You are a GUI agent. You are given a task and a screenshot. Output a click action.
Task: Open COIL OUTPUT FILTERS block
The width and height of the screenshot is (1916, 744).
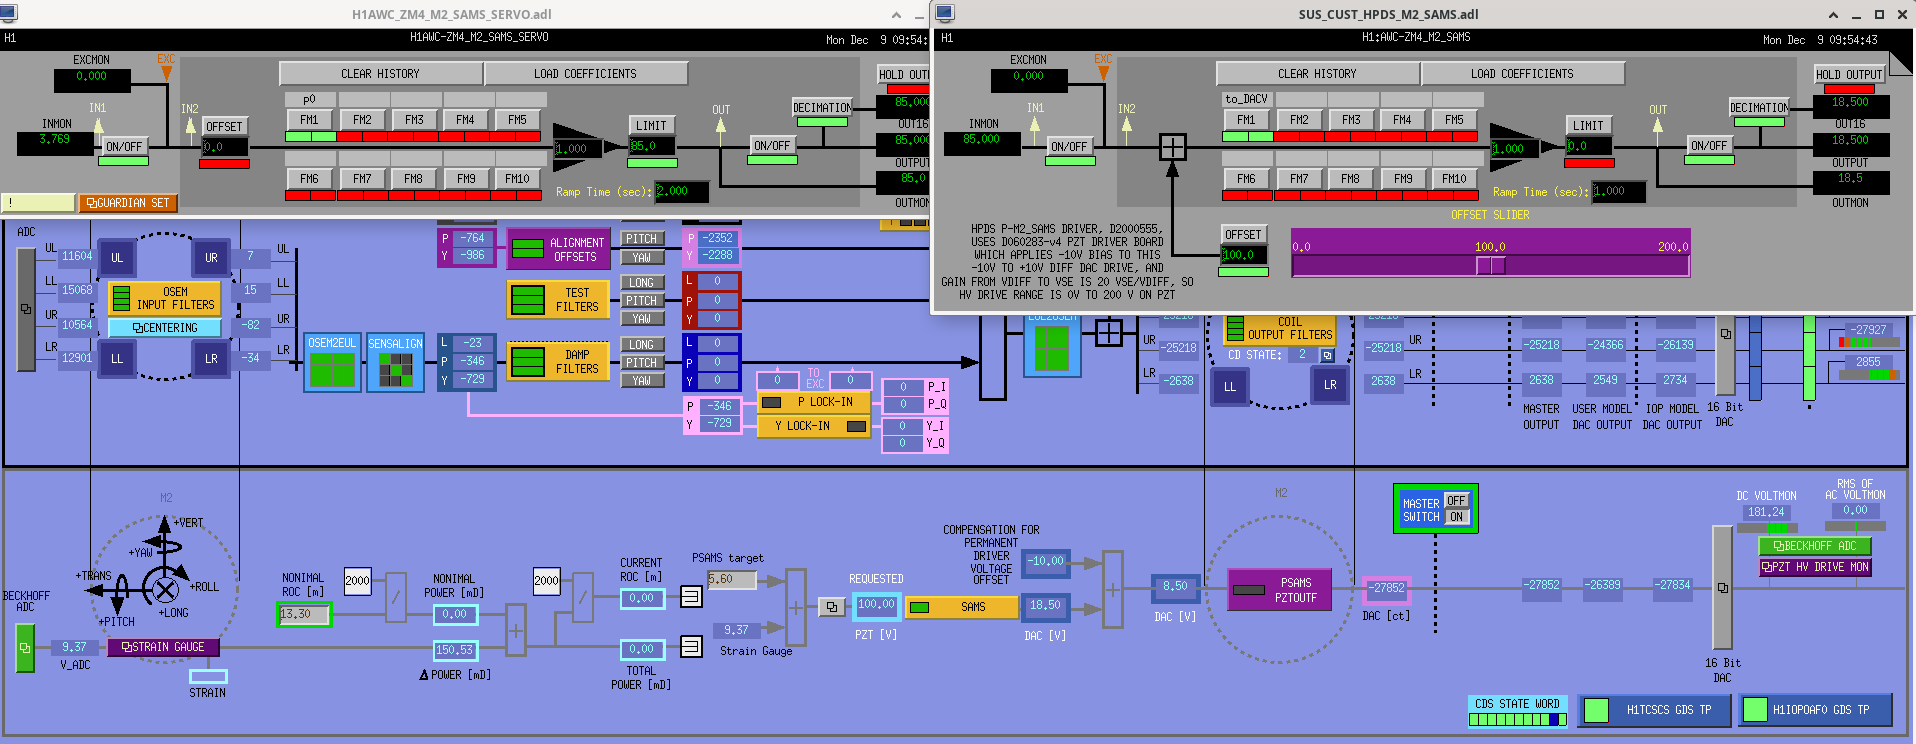(x=1279, y=329)
